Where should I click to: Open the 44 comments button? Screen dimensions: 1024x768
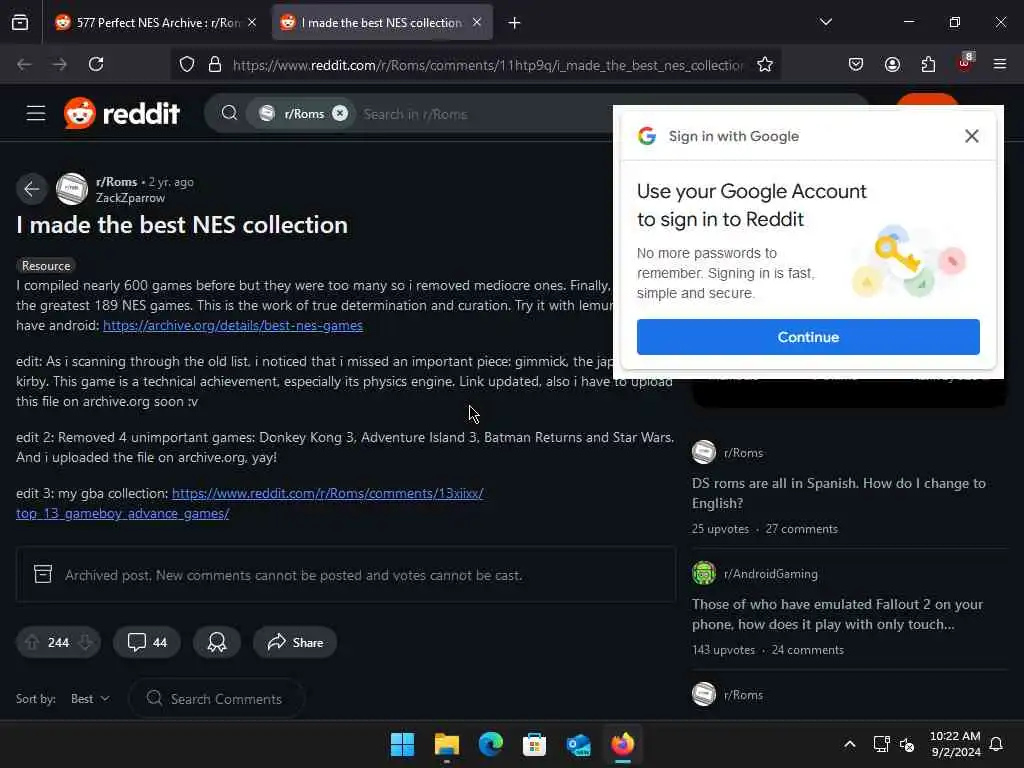click(147, 643)
